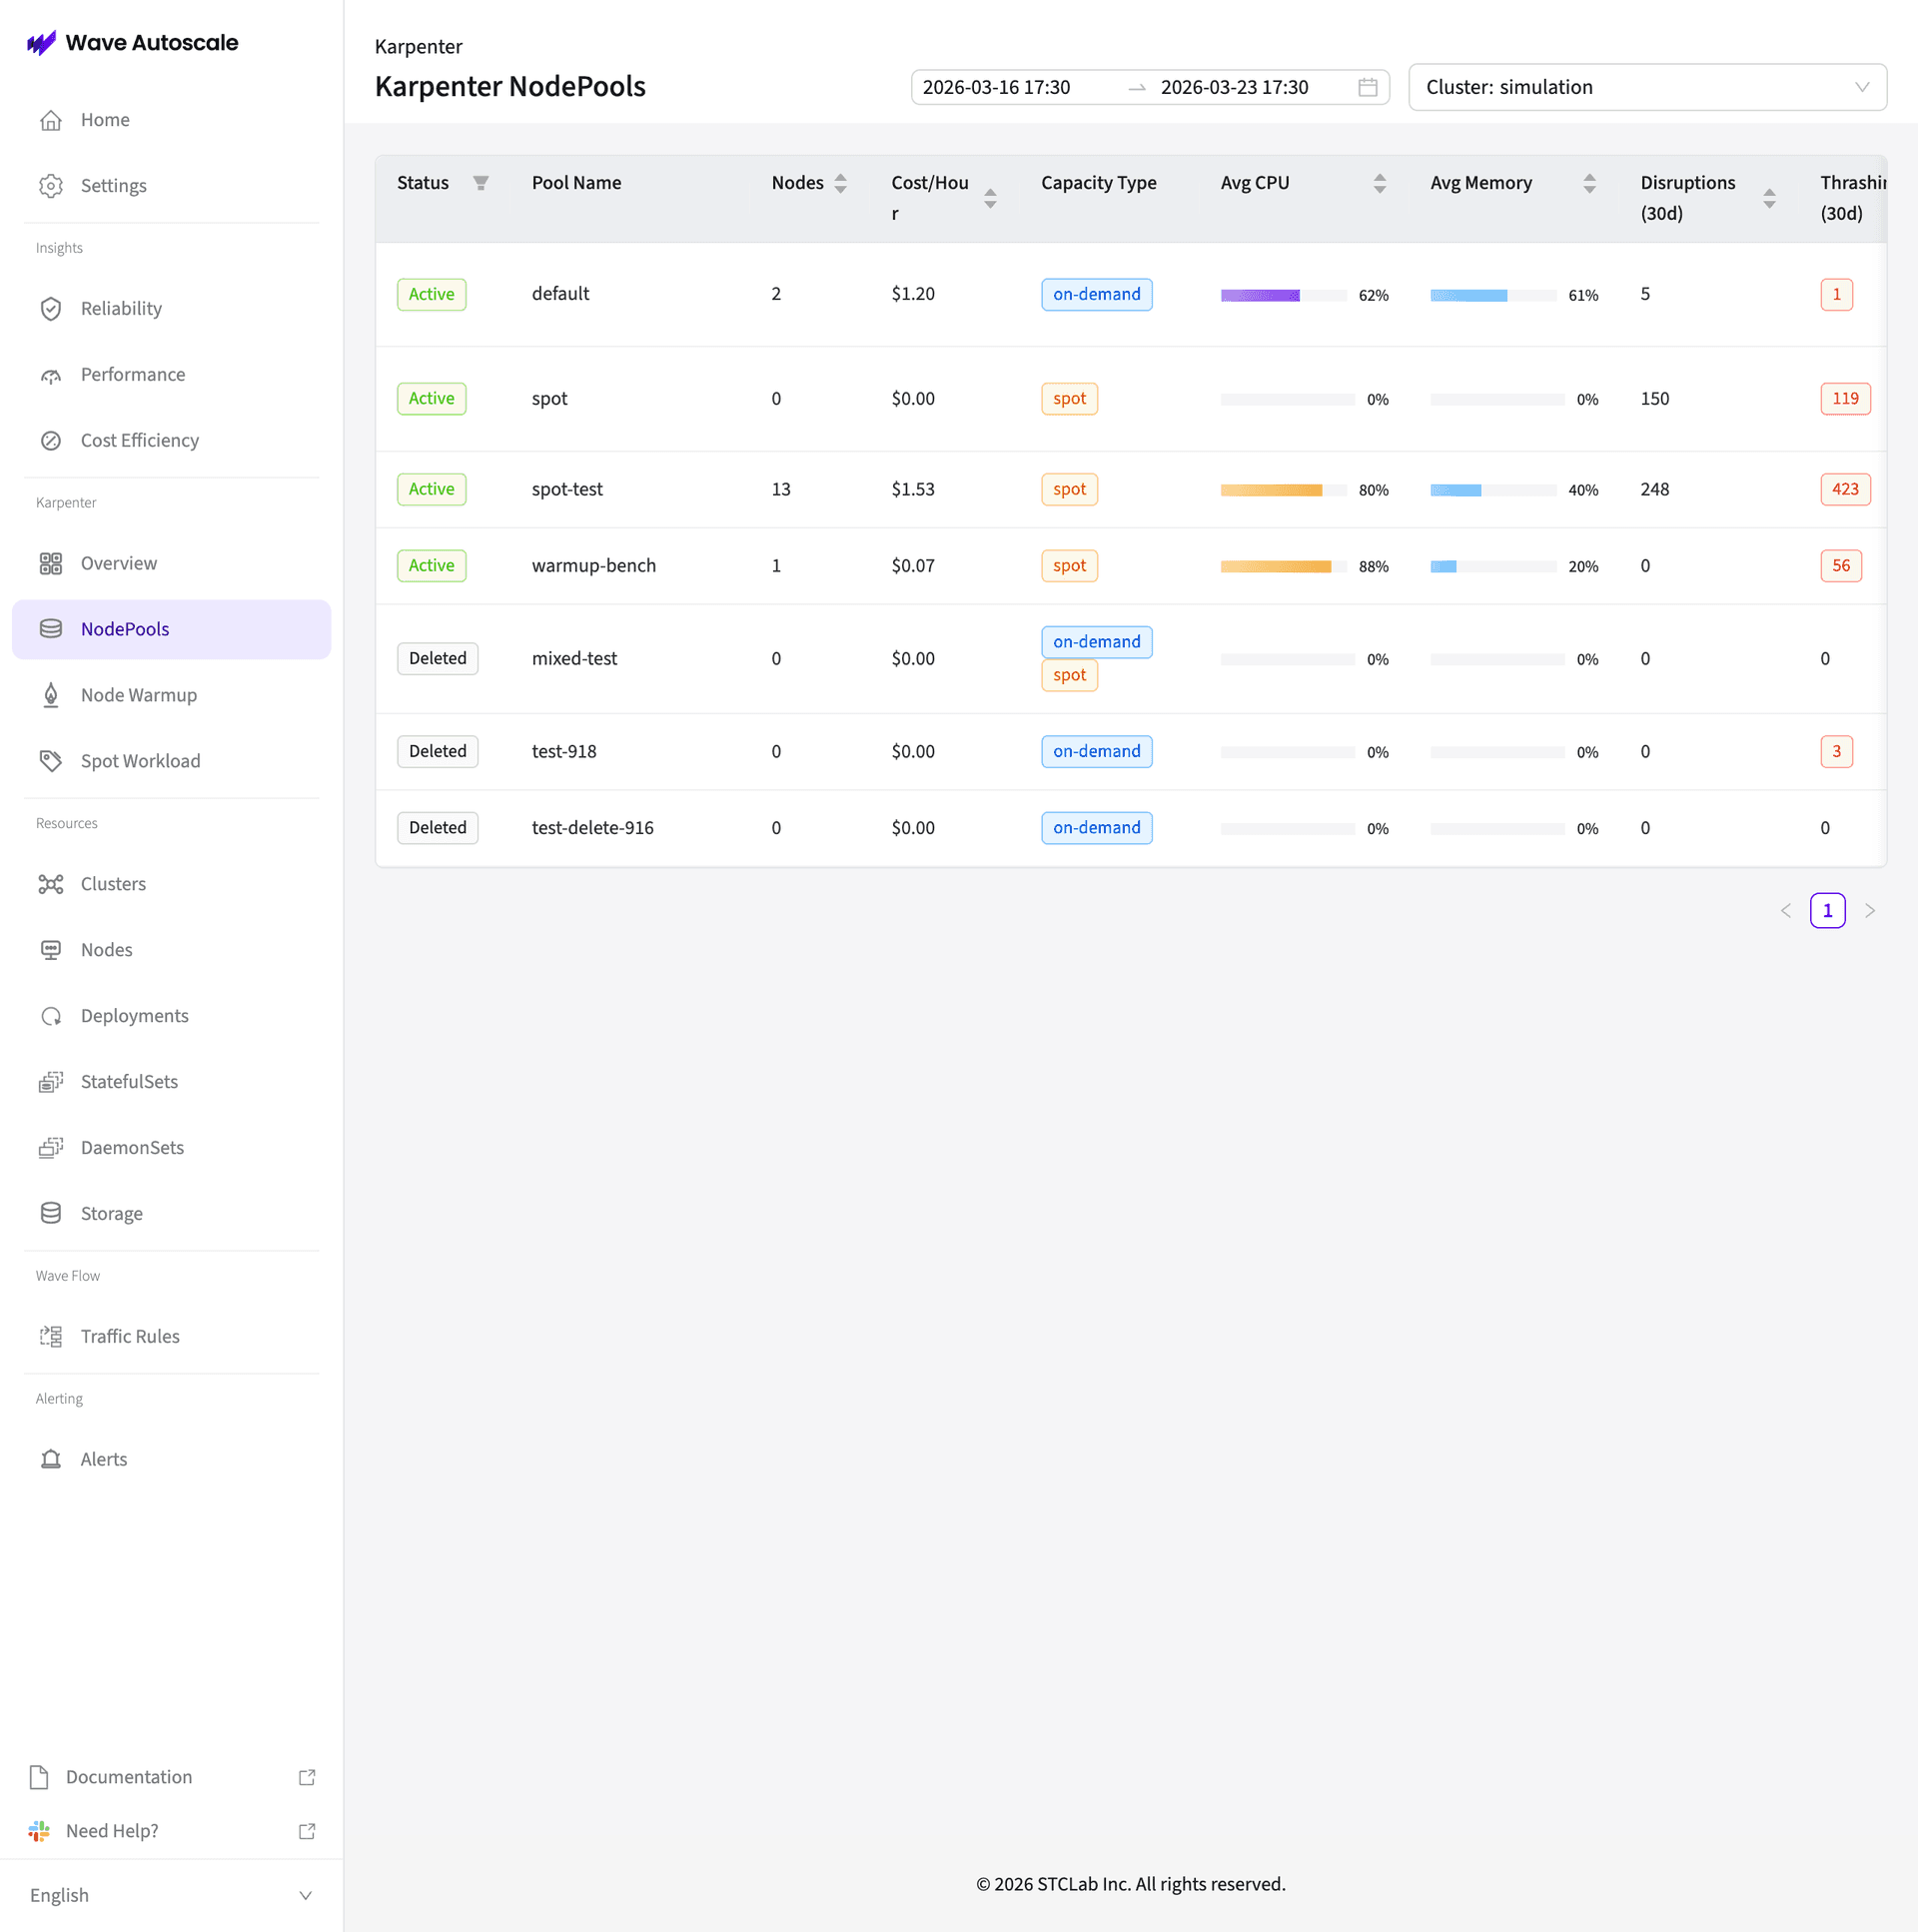Click the Storage cylinder icon

pyautogui.click(x=51, y=1214)
